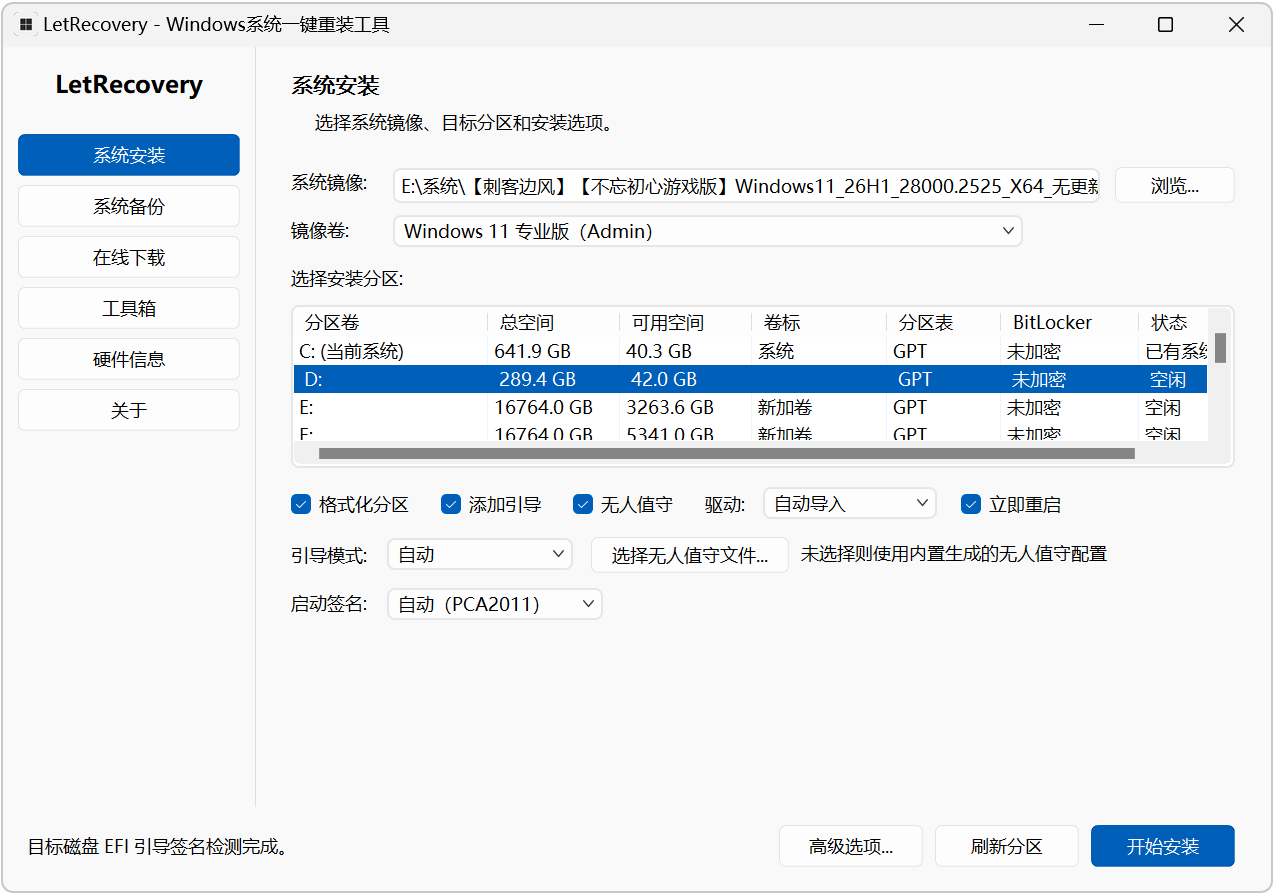Open the 启动签名 自动（PCA2011）dropdown
The width and height of the screenshot is (1274, 895).
(495, 604)
